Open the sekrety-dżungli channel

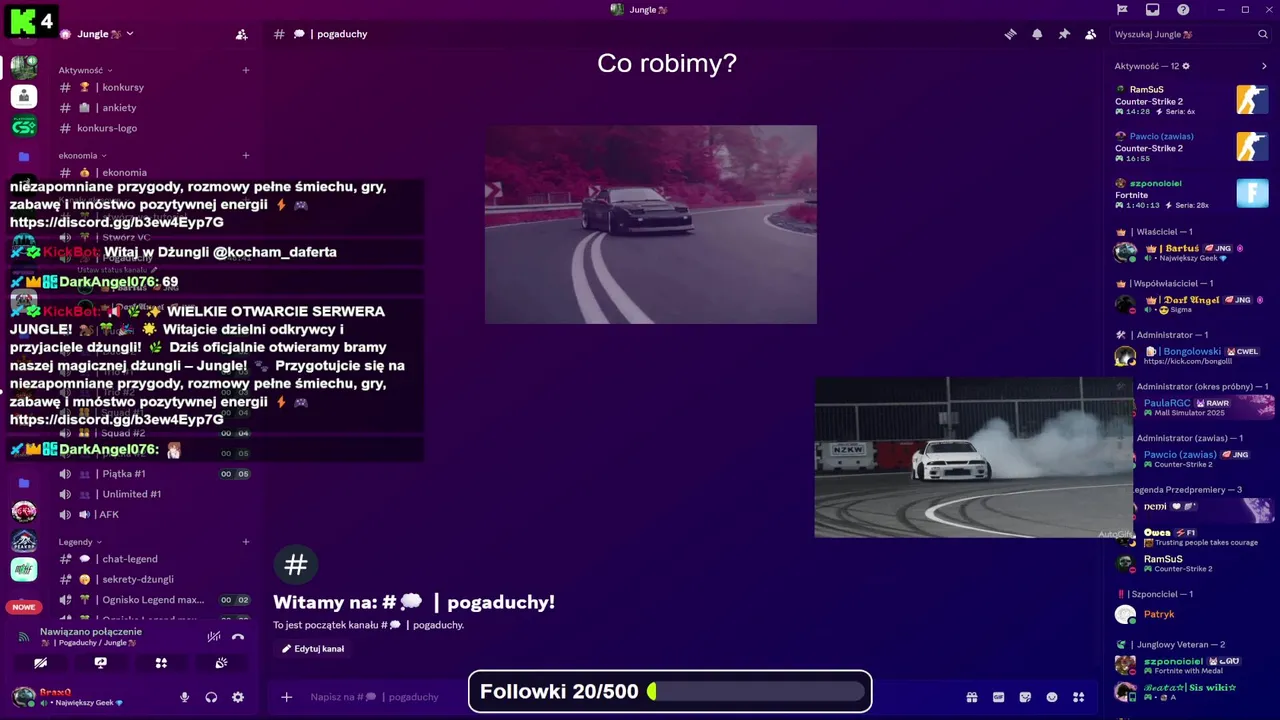[x=154, y=579]
